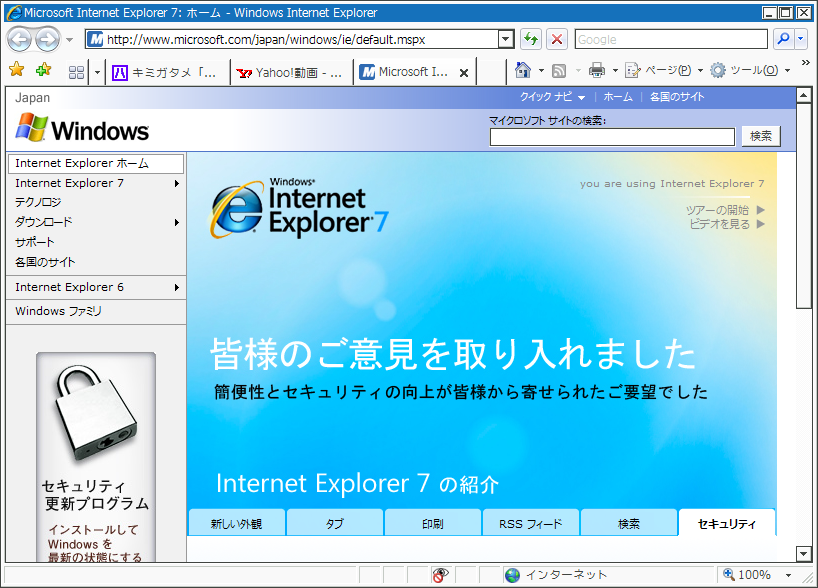This screenshot has height=588, width=818.
Task: Select the 新しい外観 tab
Action: 236,523
